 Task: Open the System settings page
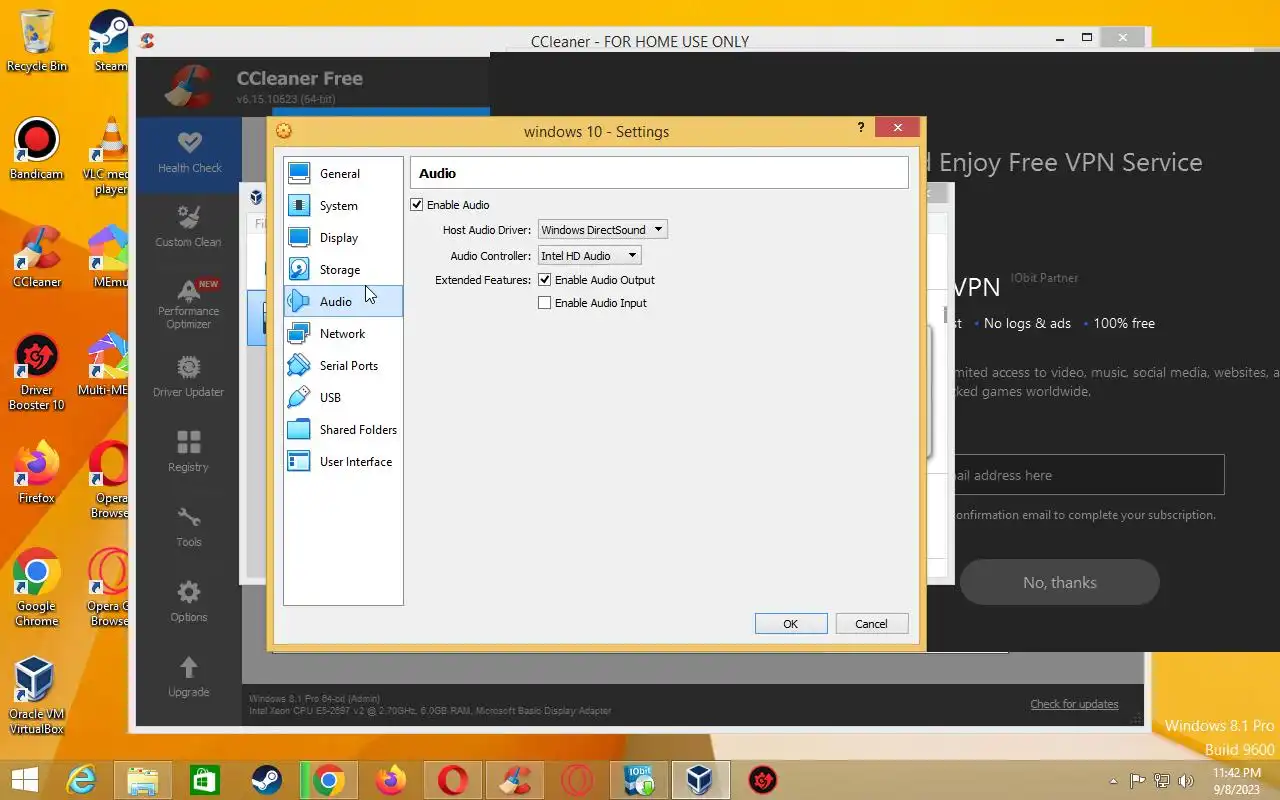pyautogui.click(x=343, y=206)
